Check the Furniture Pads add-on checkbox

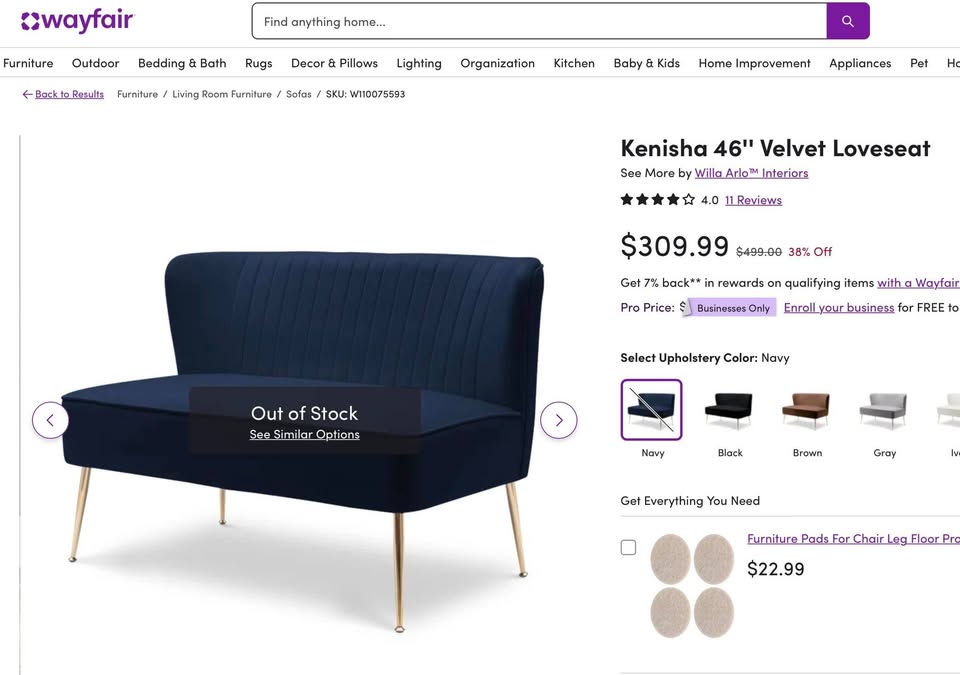coord(628,547)
